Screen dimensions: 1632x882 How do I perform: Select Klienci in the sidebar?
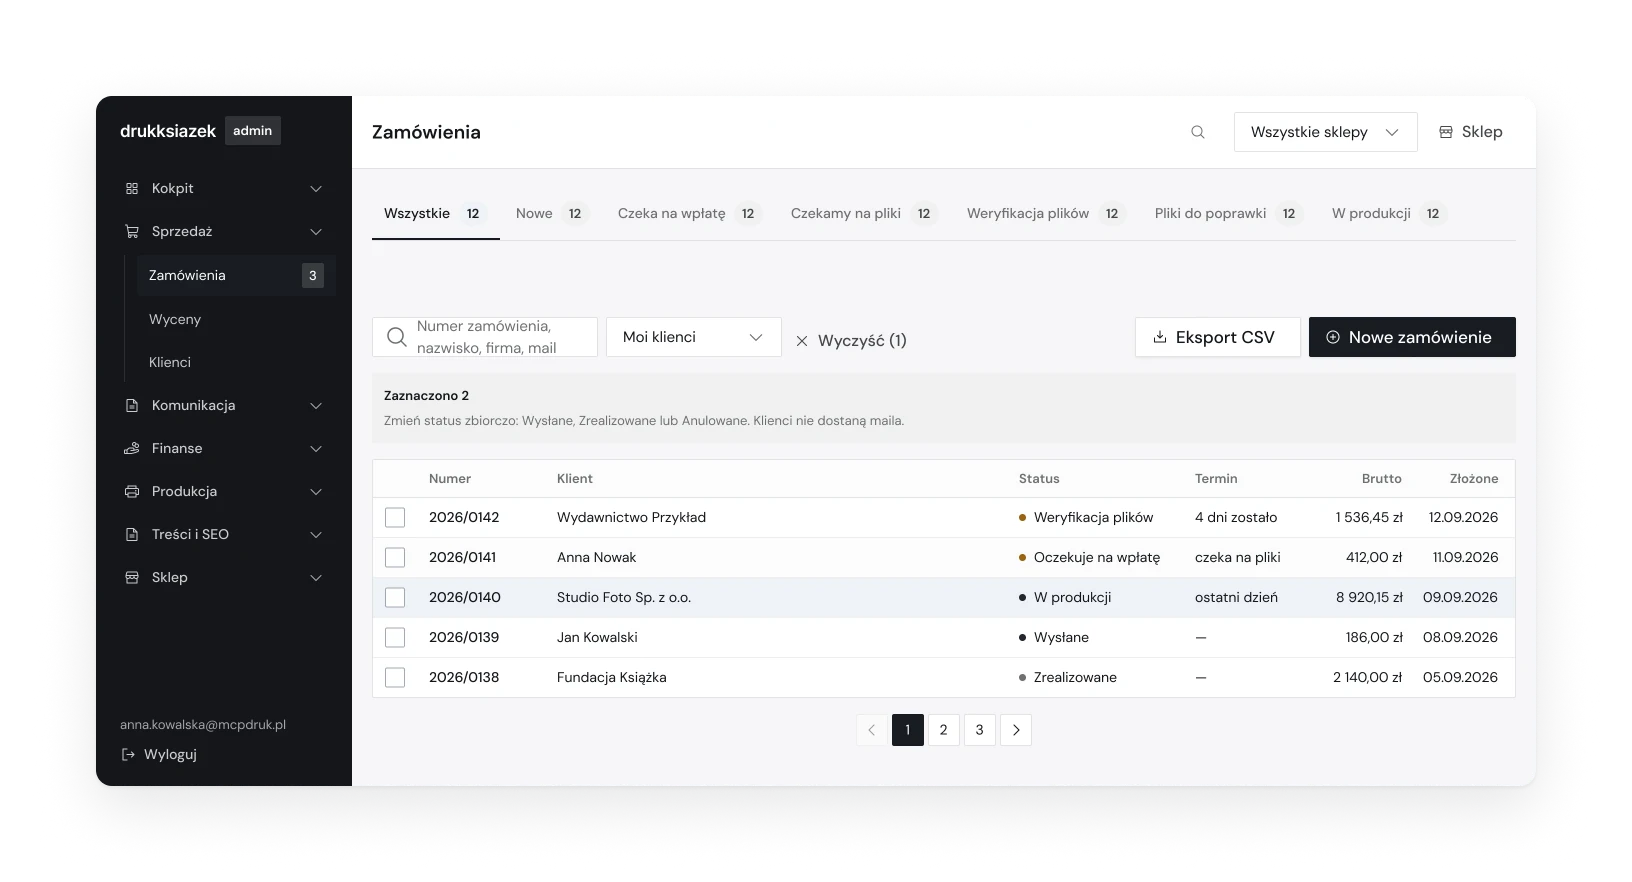(x=170, y=362)
